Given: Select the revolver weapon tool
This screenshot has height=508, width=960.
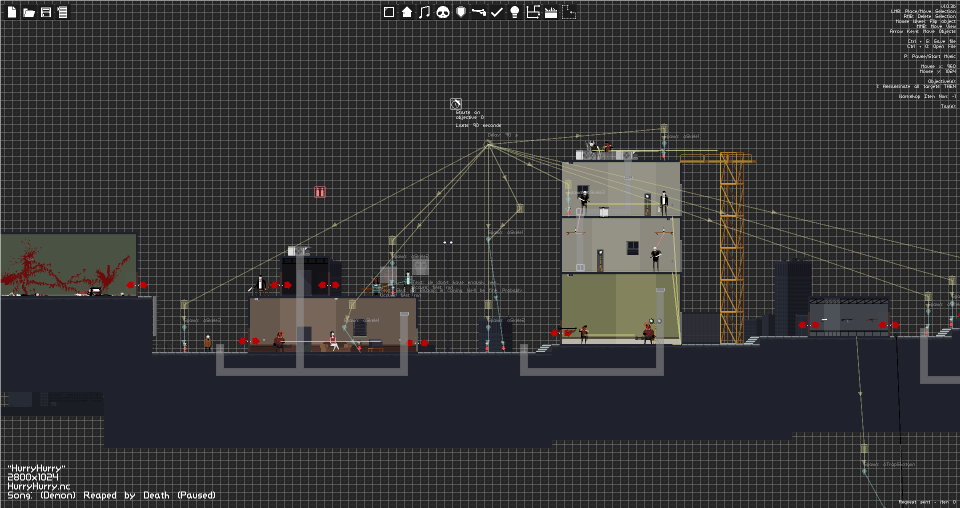Looking at the screenshot, I should pos(479,12).
